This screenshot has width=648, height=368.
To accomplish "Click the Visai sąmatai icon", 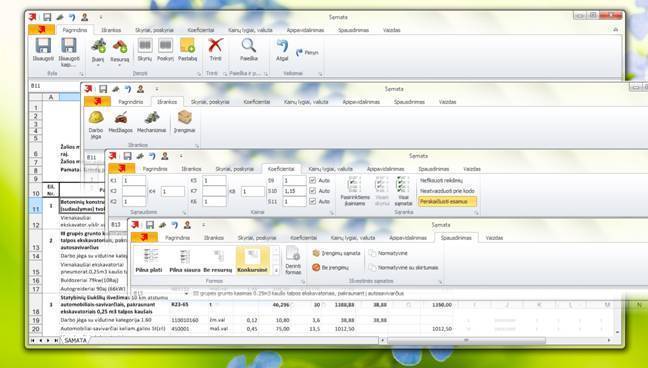I will tap(403, 184).
